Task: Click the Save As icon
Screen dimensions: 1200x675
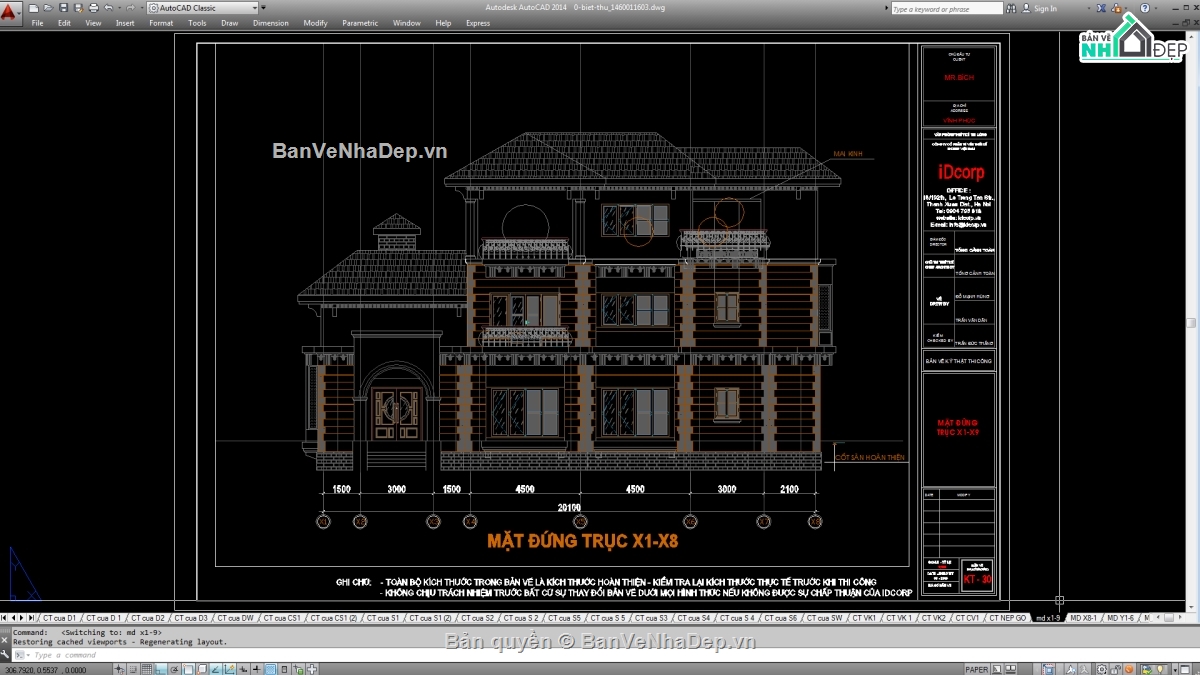Action: pyautogui.click(x=78, y=8)
